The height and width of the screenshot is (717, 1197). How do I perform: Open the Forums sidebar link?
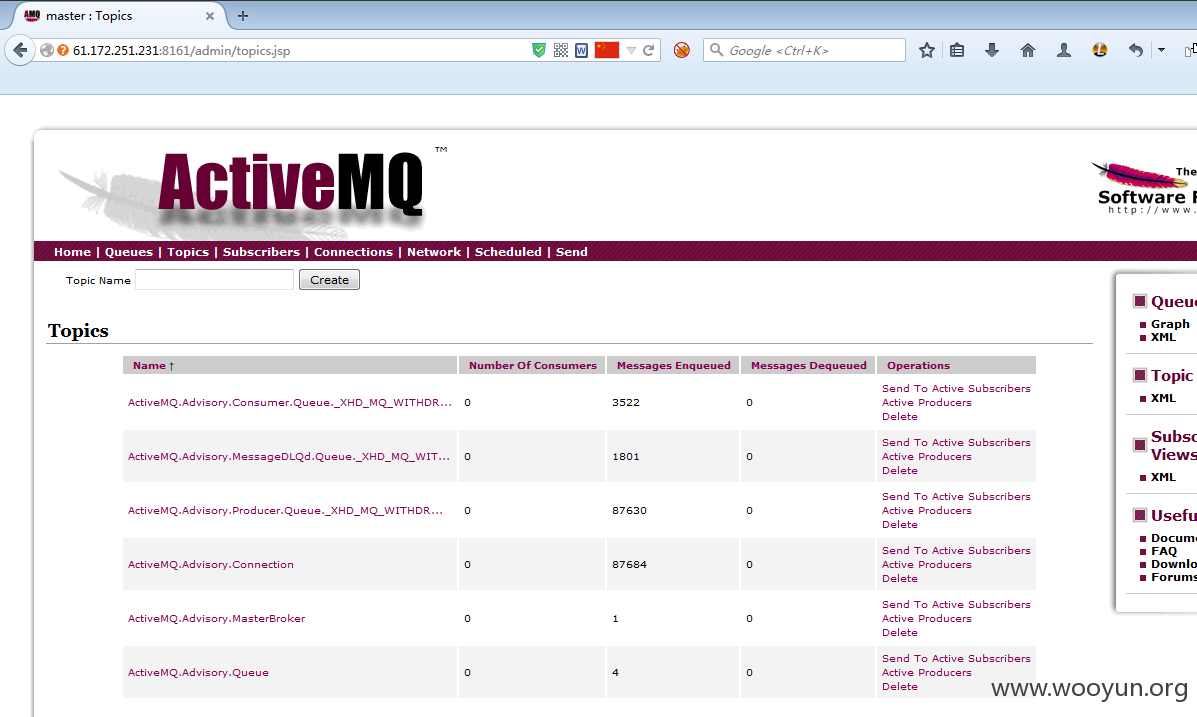coord(1173,577)
